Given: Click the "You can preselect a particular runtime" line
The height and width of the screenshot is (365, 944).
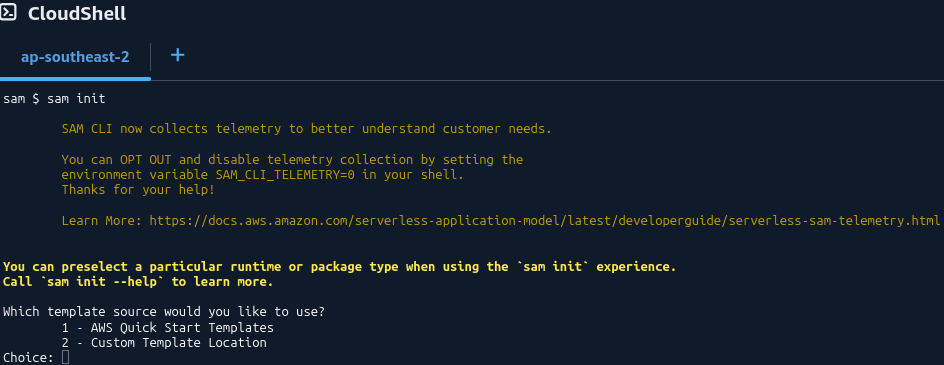Looking at the screenshot, I should coord(340,266).
